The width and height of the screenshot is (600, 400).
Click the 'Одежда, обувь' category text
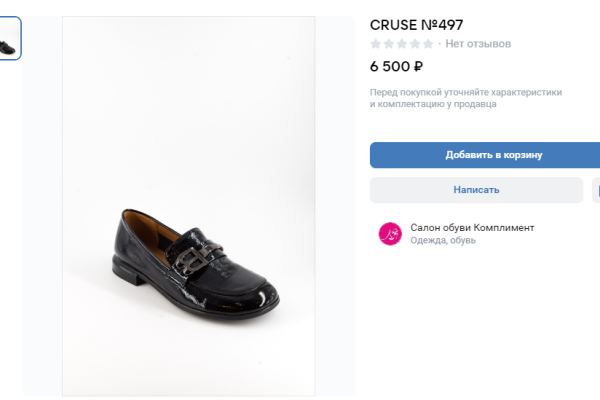click(x=443, y=241)
